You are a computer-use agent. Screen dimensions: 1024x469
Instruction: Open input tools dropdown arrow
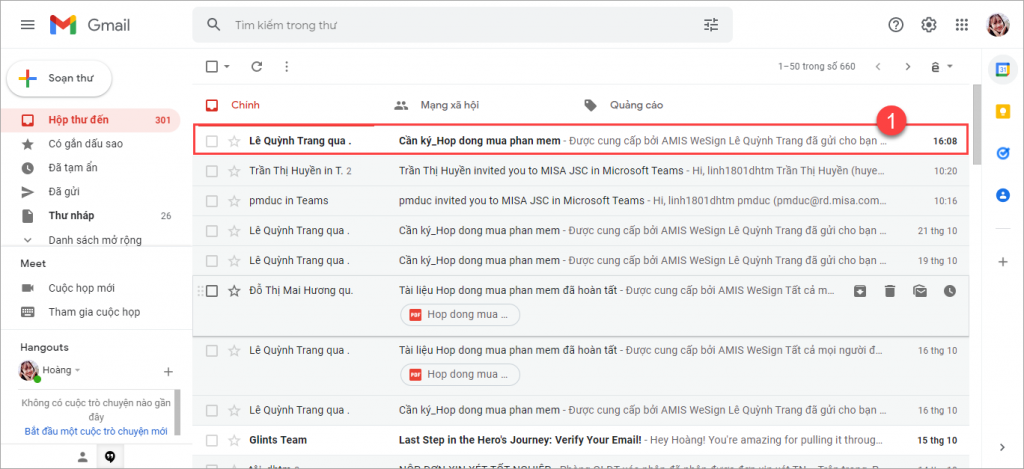pos(950,67)
